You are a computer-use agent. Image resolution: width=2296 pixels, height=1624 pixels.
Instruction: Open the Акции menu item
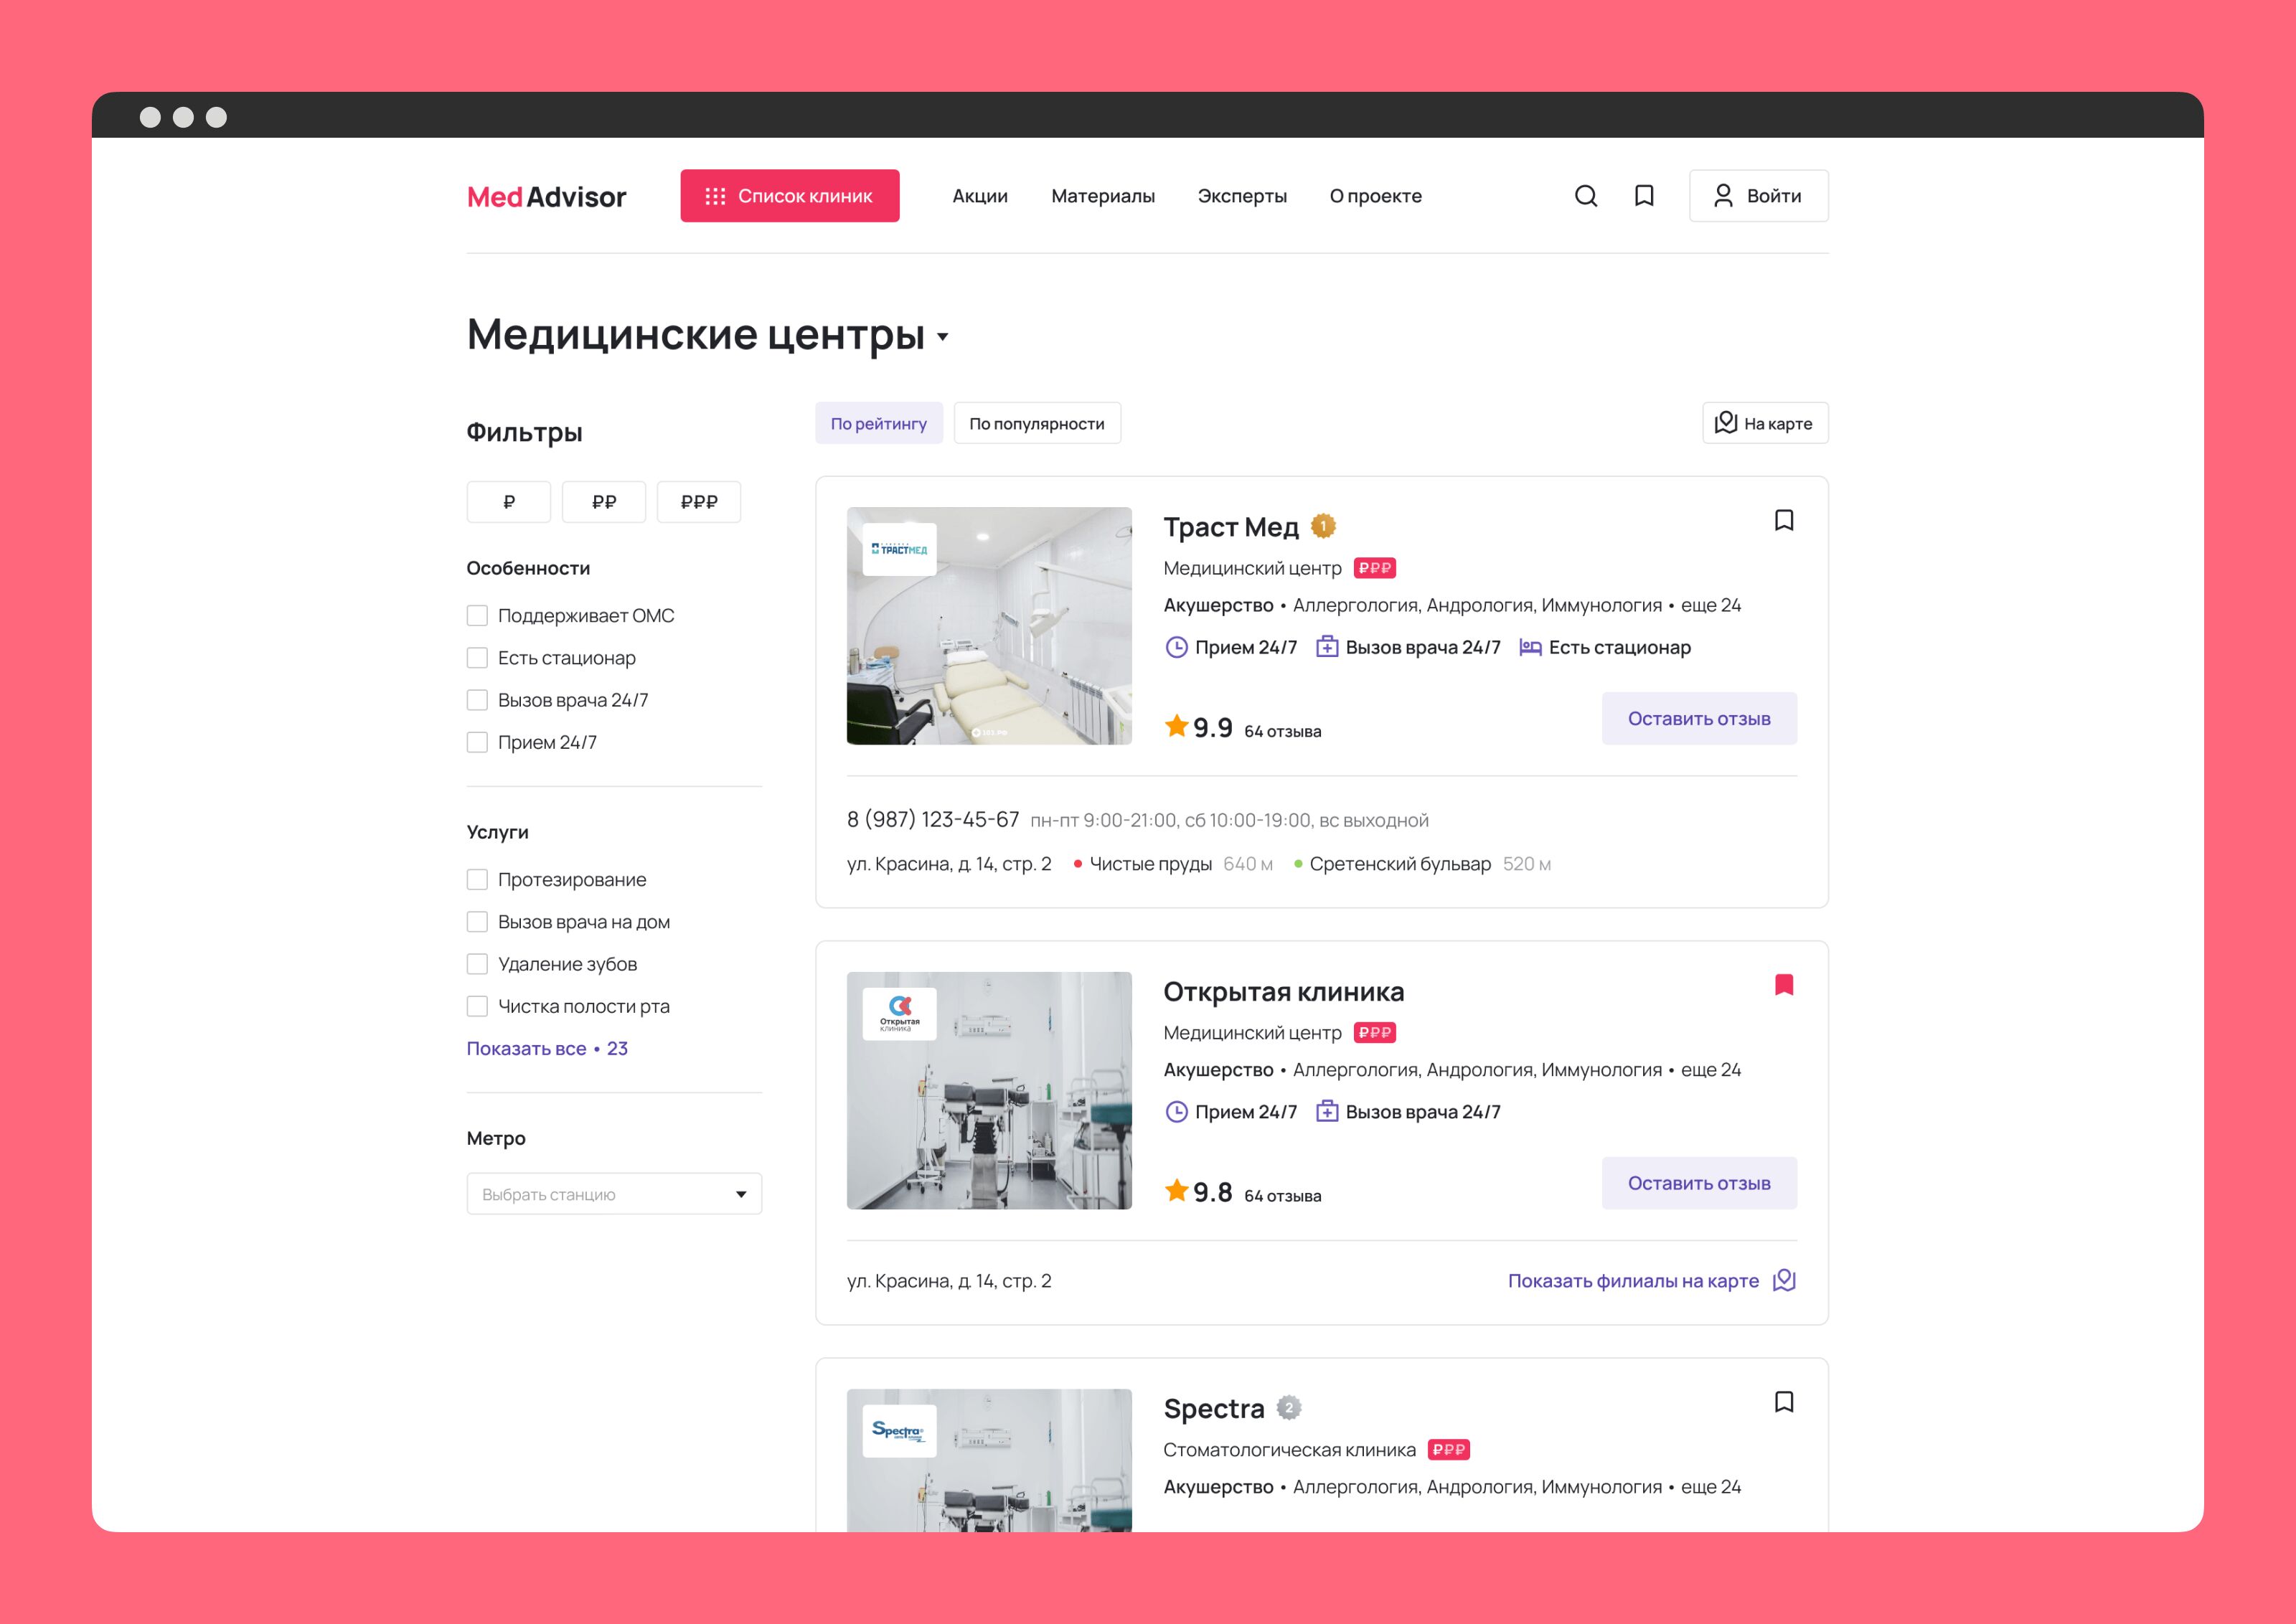(979, 196)
